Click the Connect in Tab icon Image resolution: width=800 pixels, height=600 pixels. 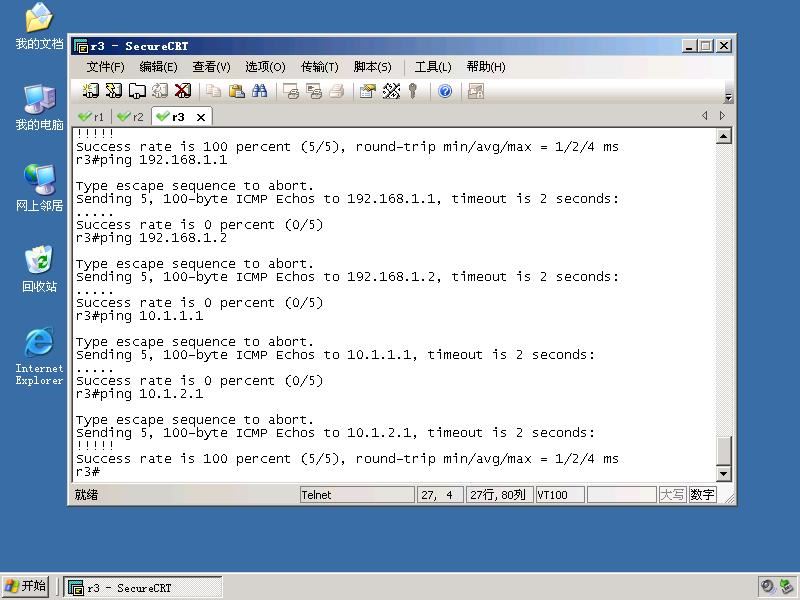tap(137, 91)
